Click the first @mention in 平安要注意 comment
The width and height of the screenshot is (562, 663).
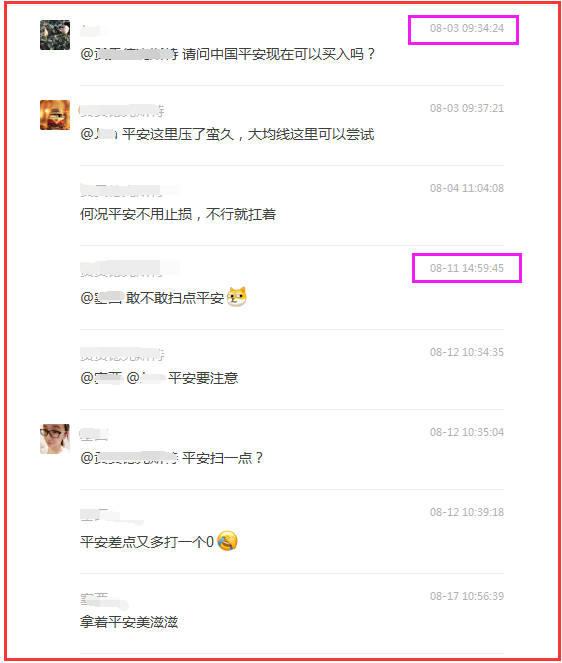(101, 378)
